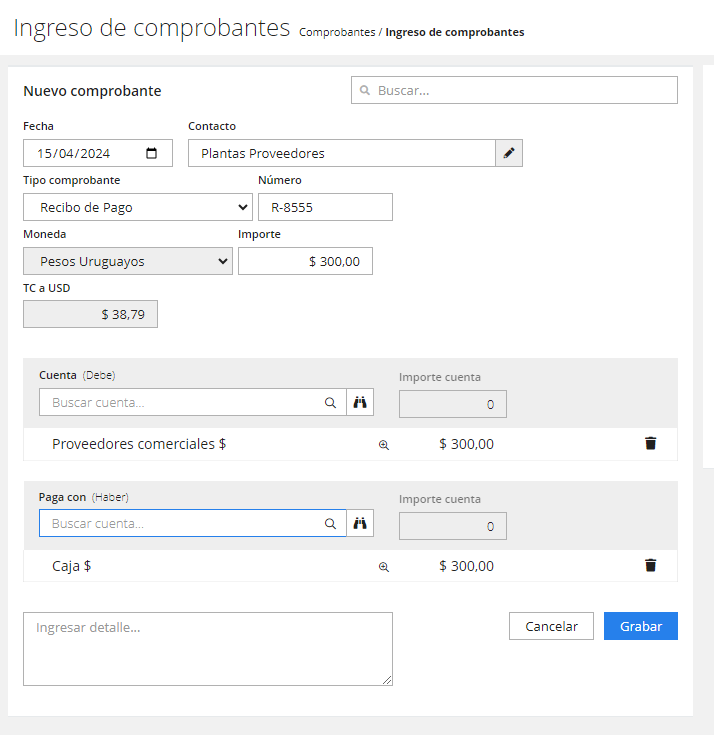Image resolution: width=714 pixels, height=735 pixels.
Task: Click the Comprobantes breadcrumb link
Action: click(x=336, y=32)
